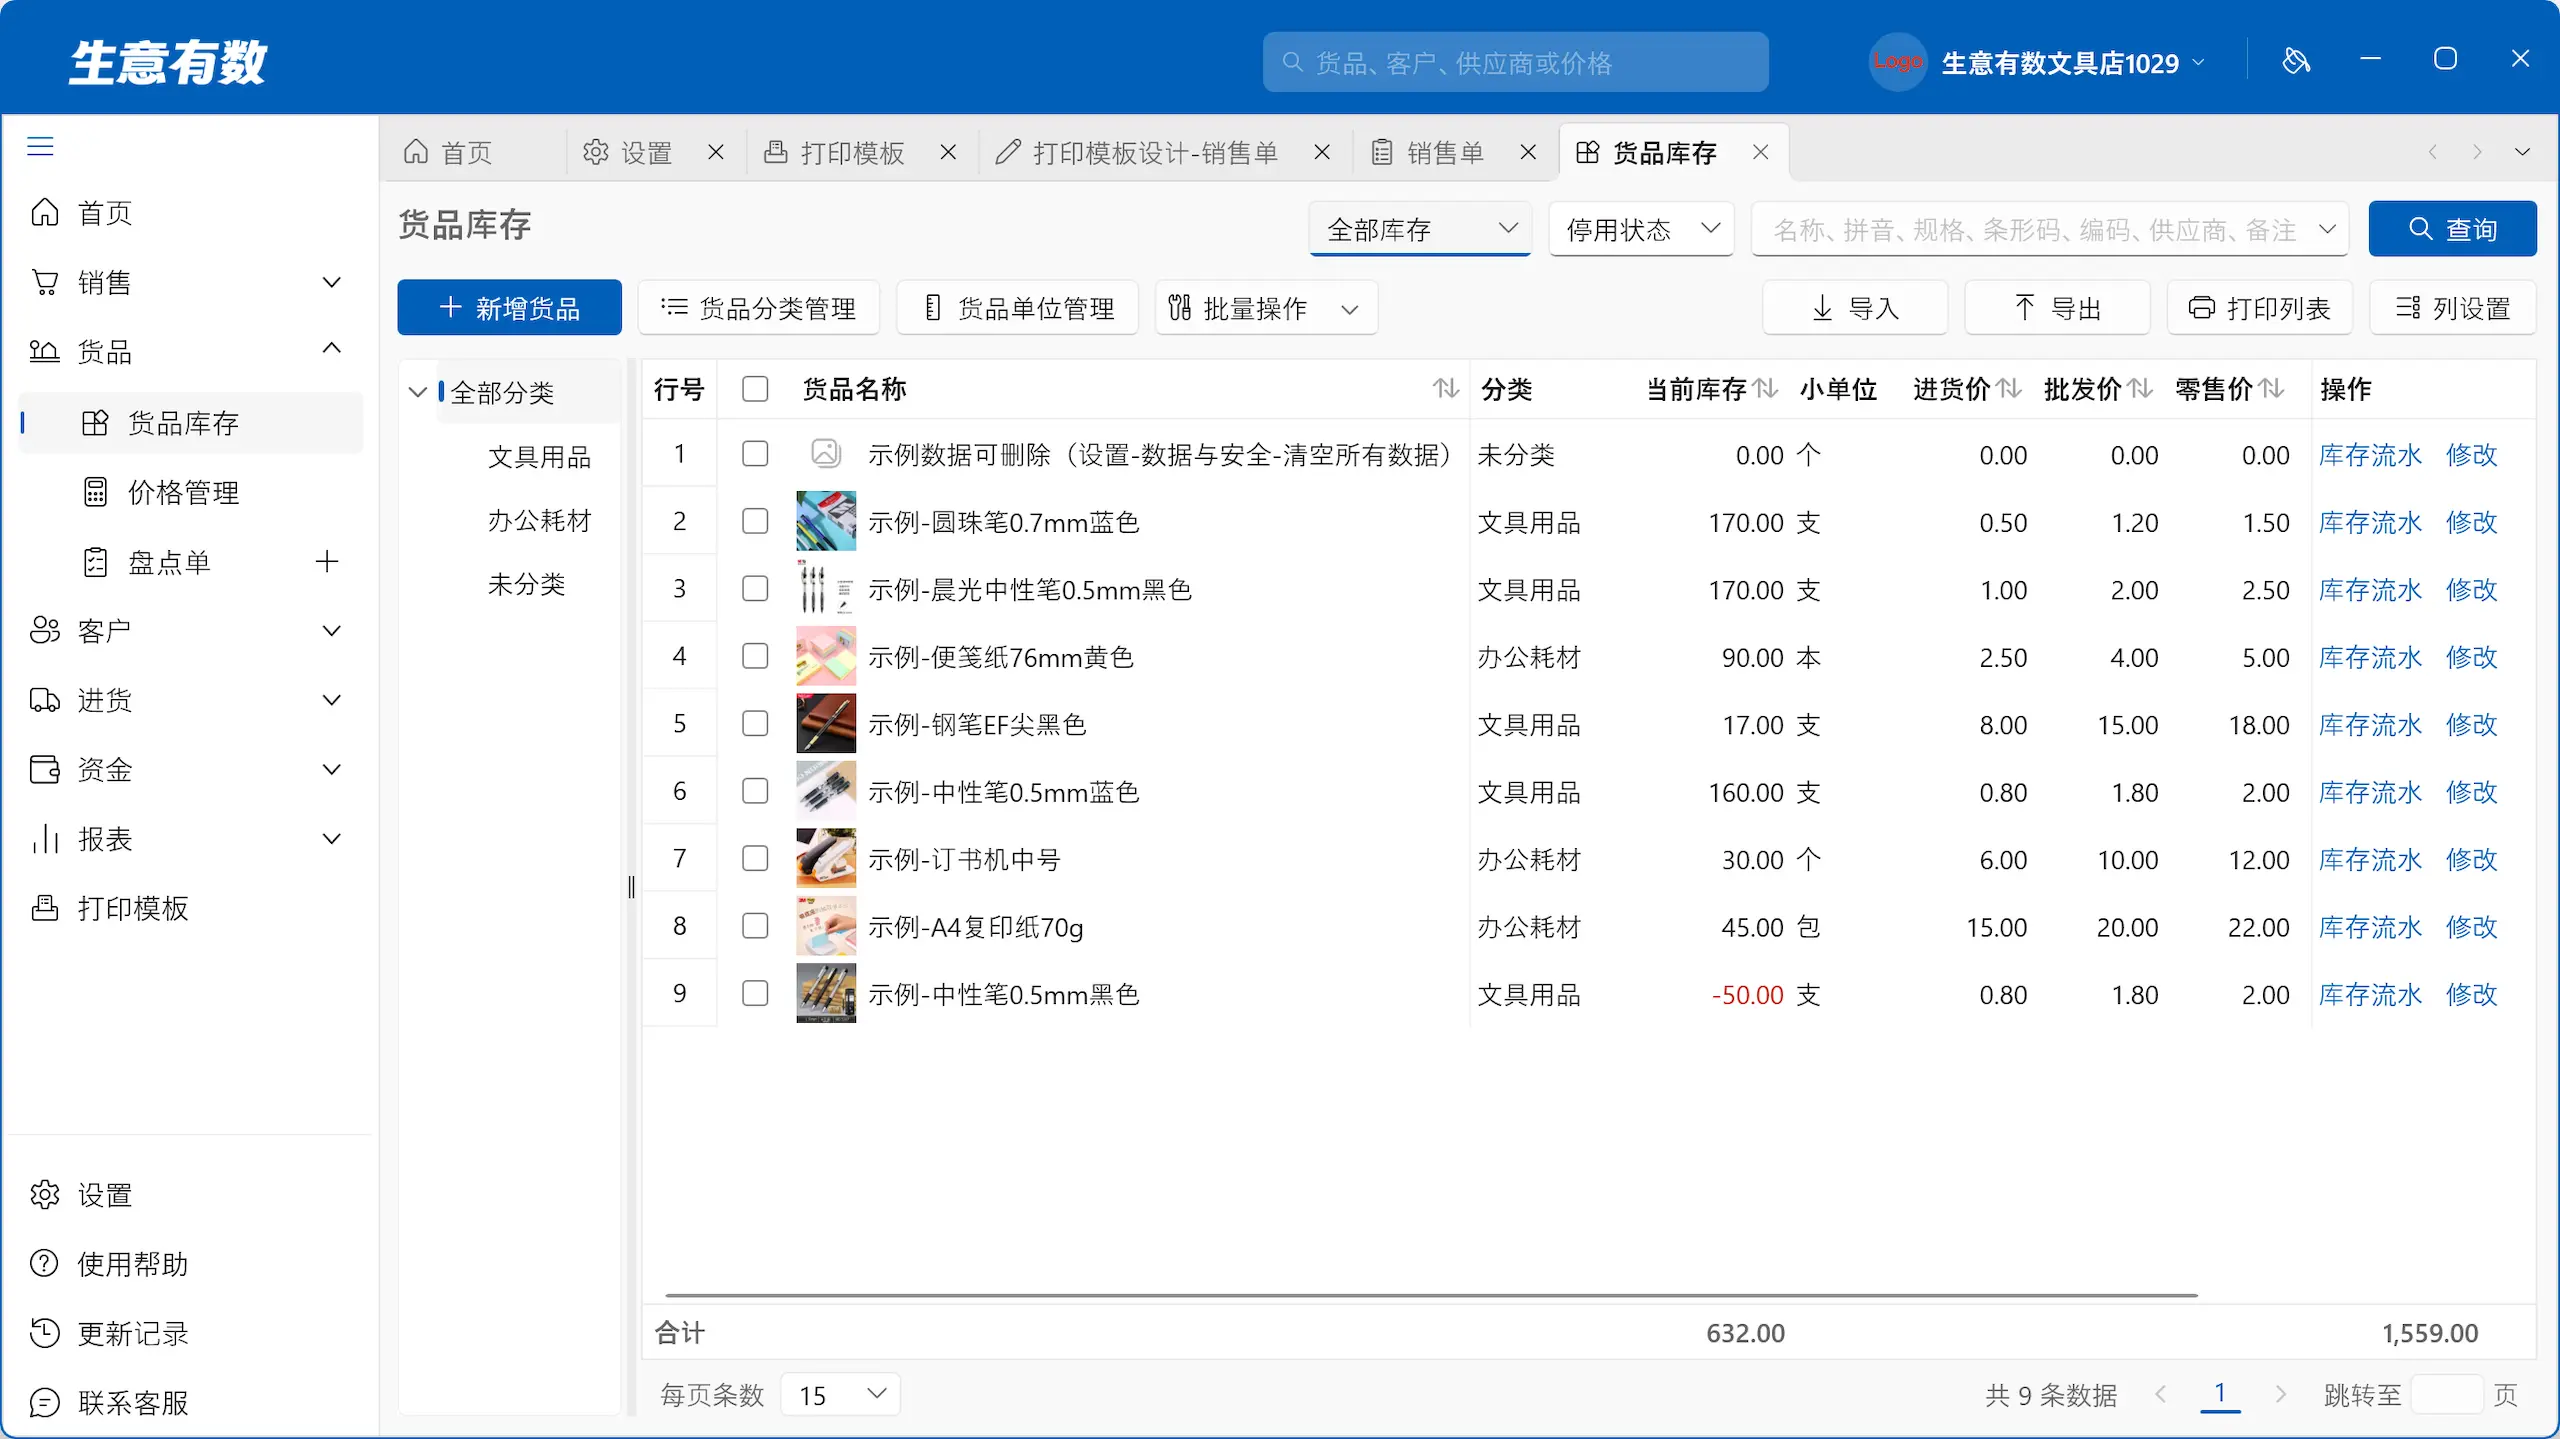This screenshot has width=2560, height=1439.
Task: Check the box for 示例-便笺纸76mm黄色
Action: coord(755,656)
